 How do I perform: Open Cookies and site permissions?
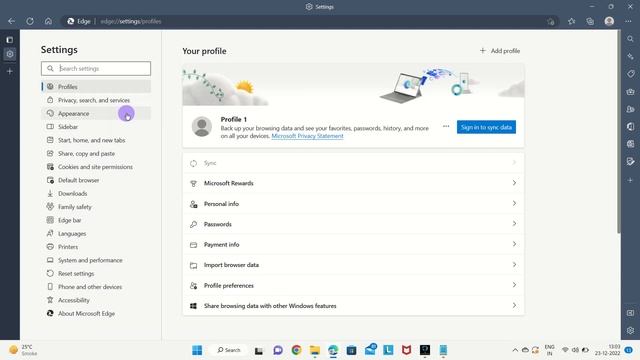tap(96, 167)
